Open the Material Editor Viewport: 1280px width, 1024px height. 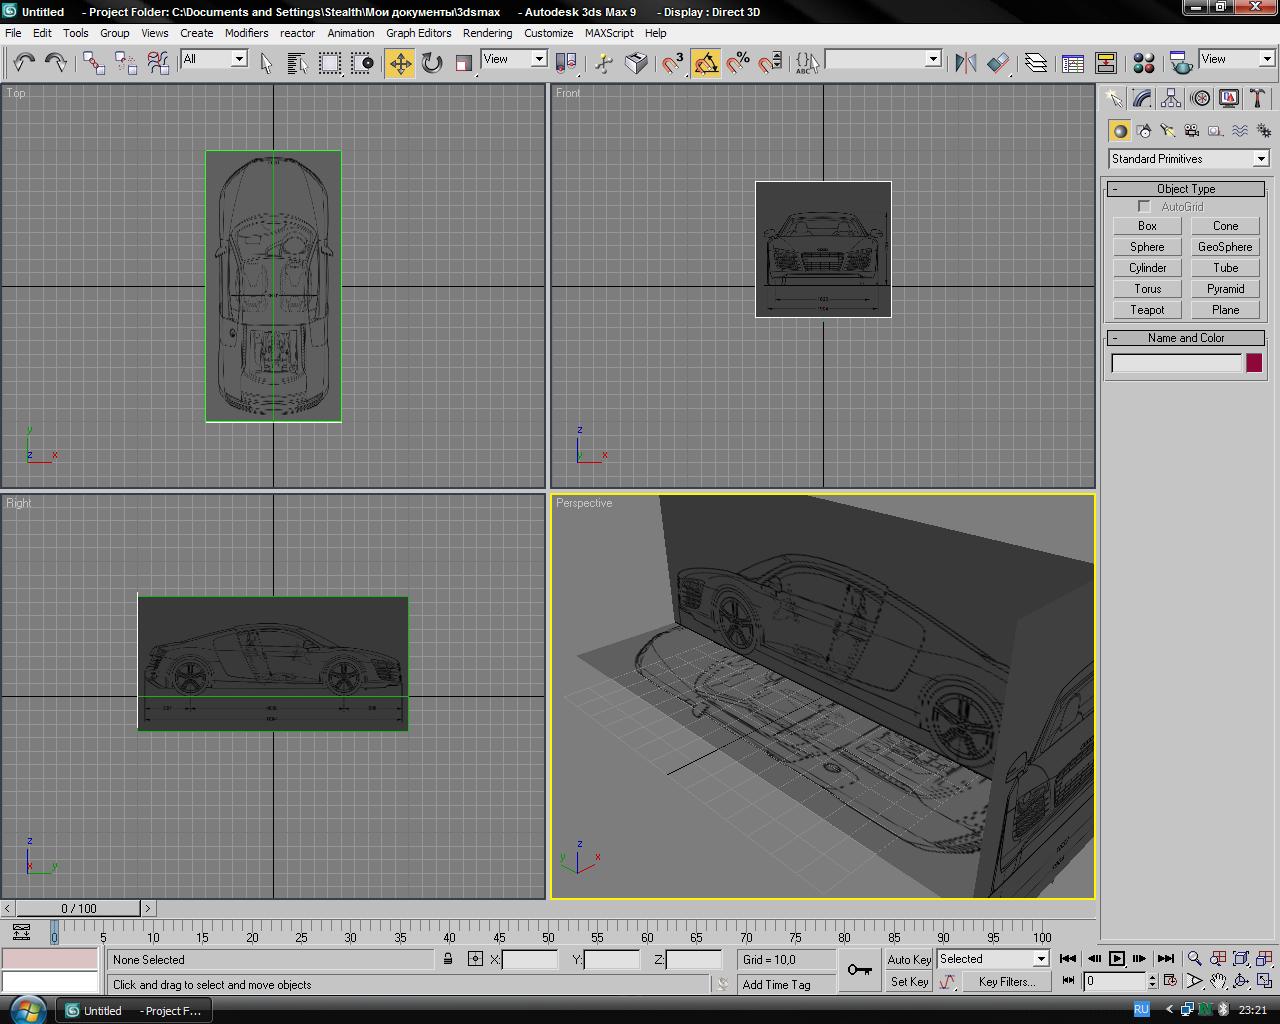click(1144, 63)
